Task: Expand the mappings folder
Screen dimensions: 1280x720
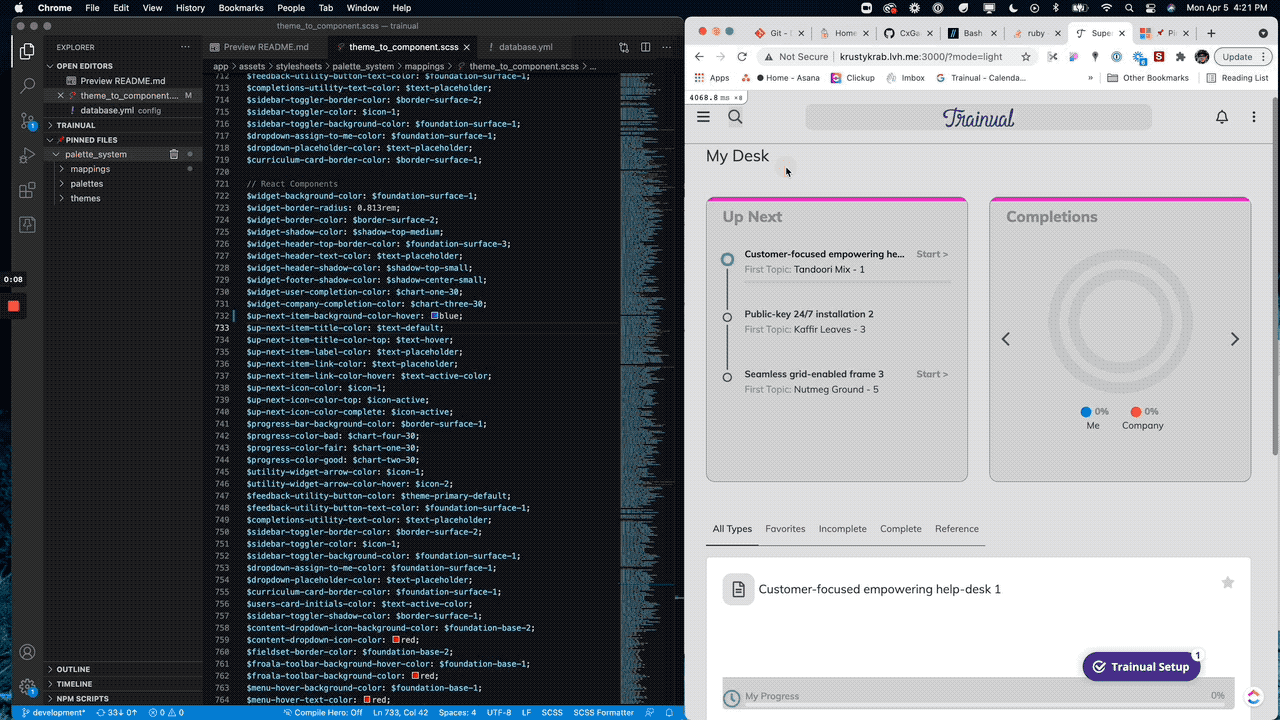Action: pyautogui.click(x=90, y=169)
